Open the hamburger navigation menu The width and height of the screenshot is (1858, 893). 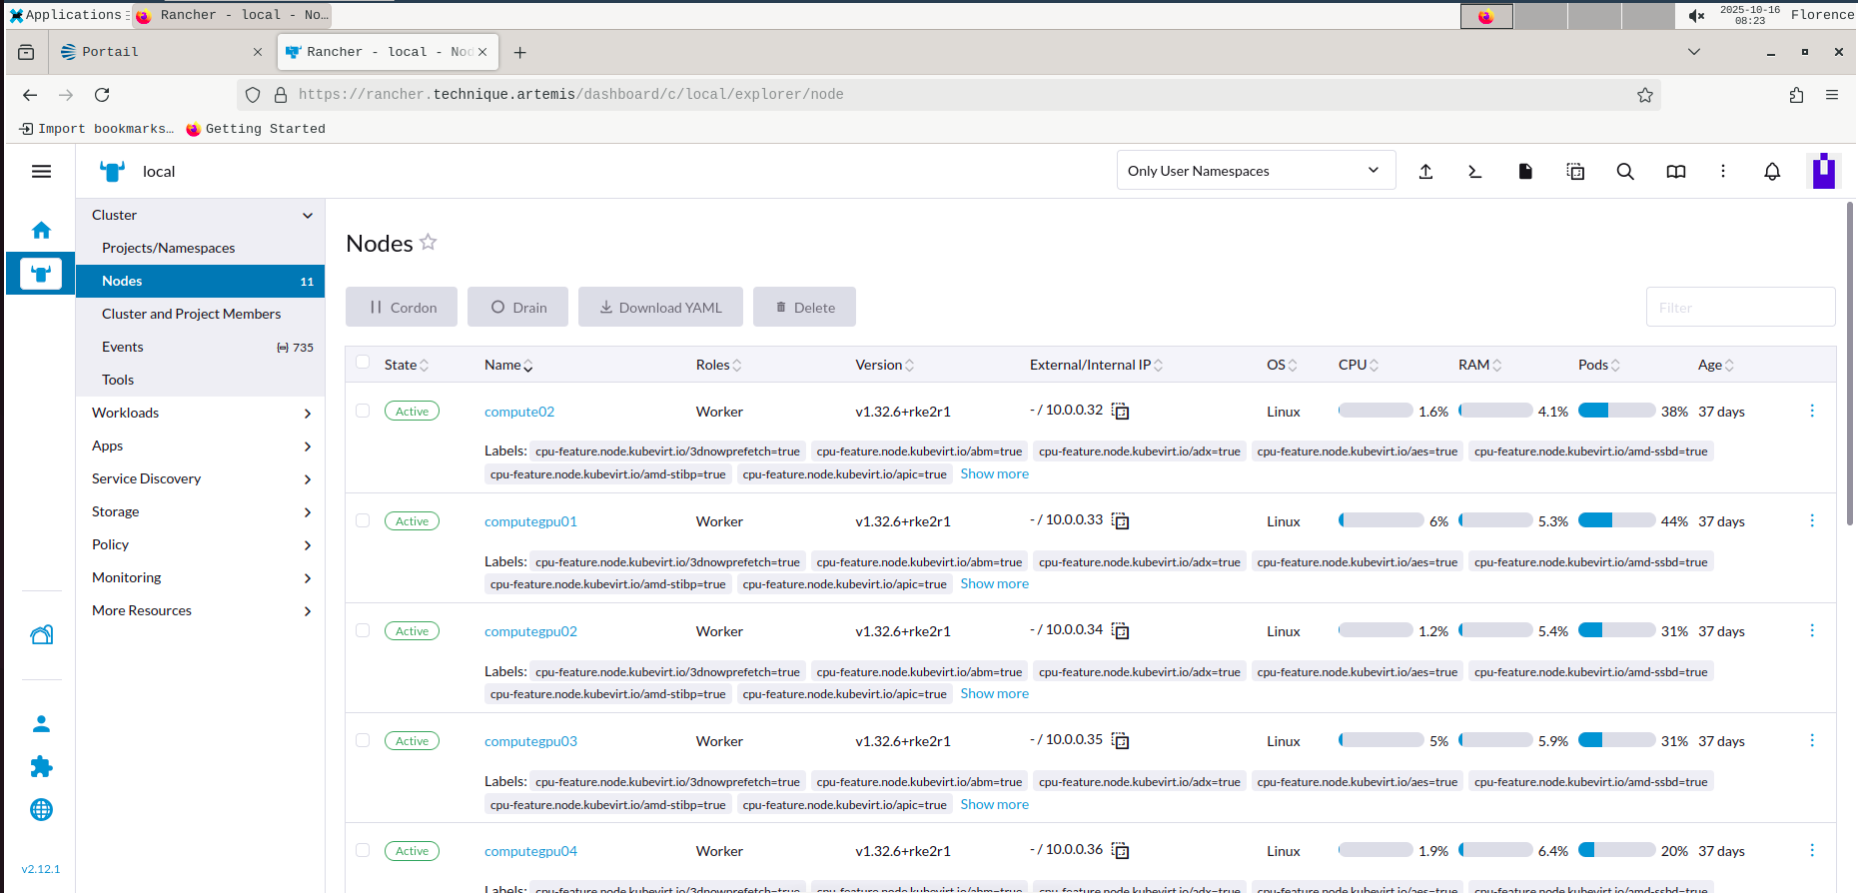tap(41, 172)
